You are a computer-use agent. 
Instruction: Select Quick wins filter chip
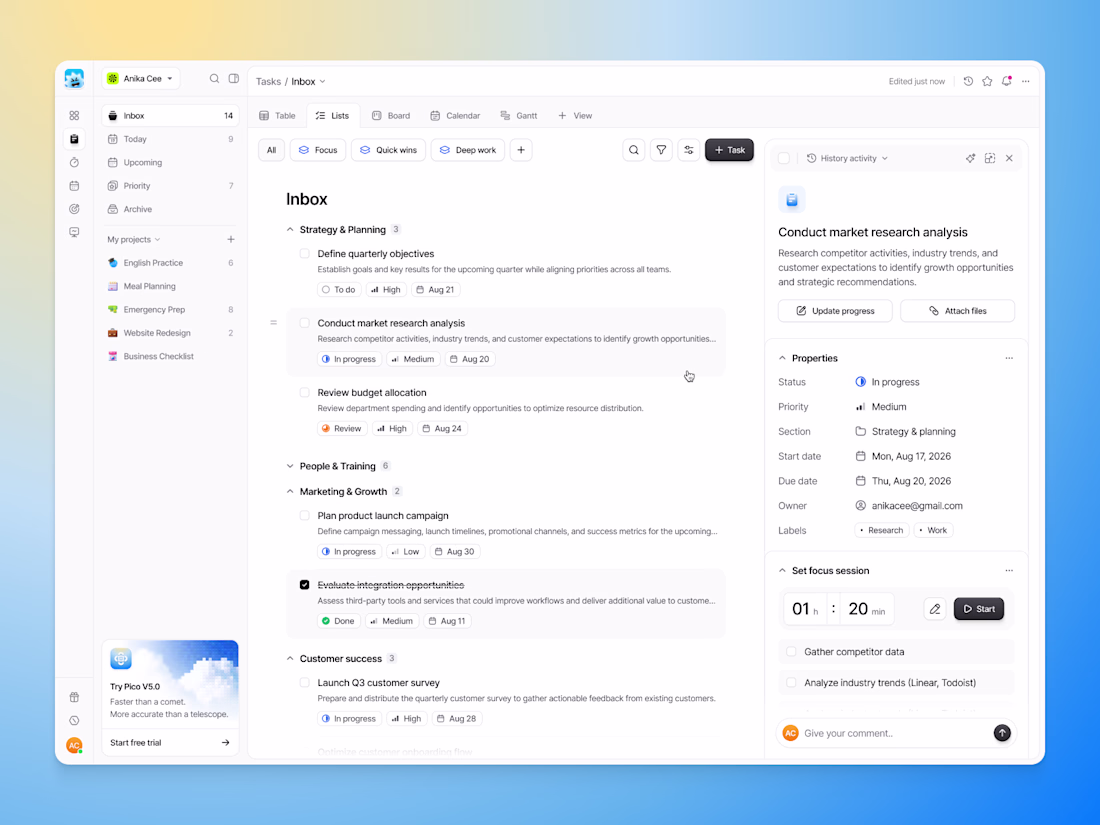pyautogui.click(x=389, y=150)
